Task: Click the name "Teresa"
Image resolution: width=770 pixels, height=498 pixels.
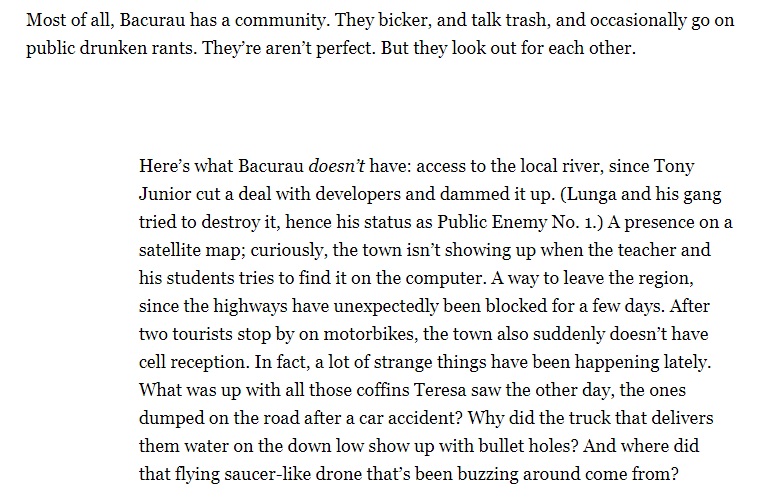Action: point(440,390)
